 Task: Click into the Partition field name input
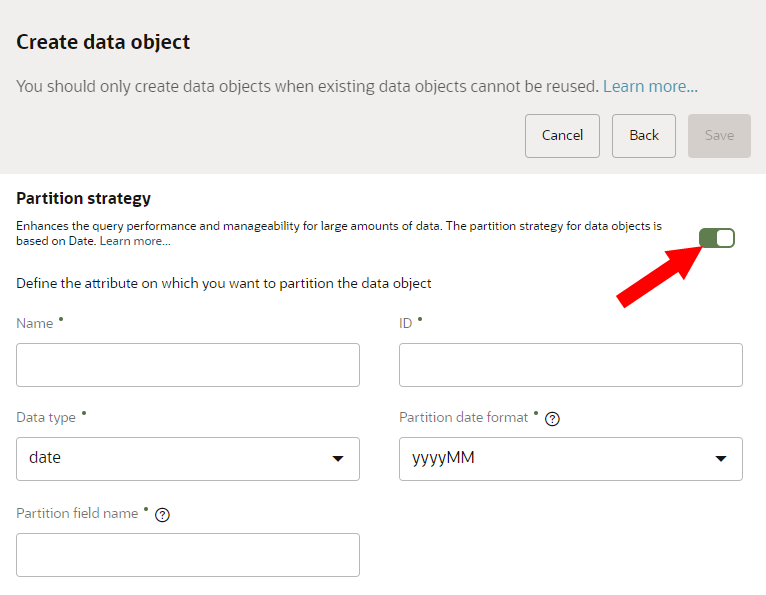(188, 555)
